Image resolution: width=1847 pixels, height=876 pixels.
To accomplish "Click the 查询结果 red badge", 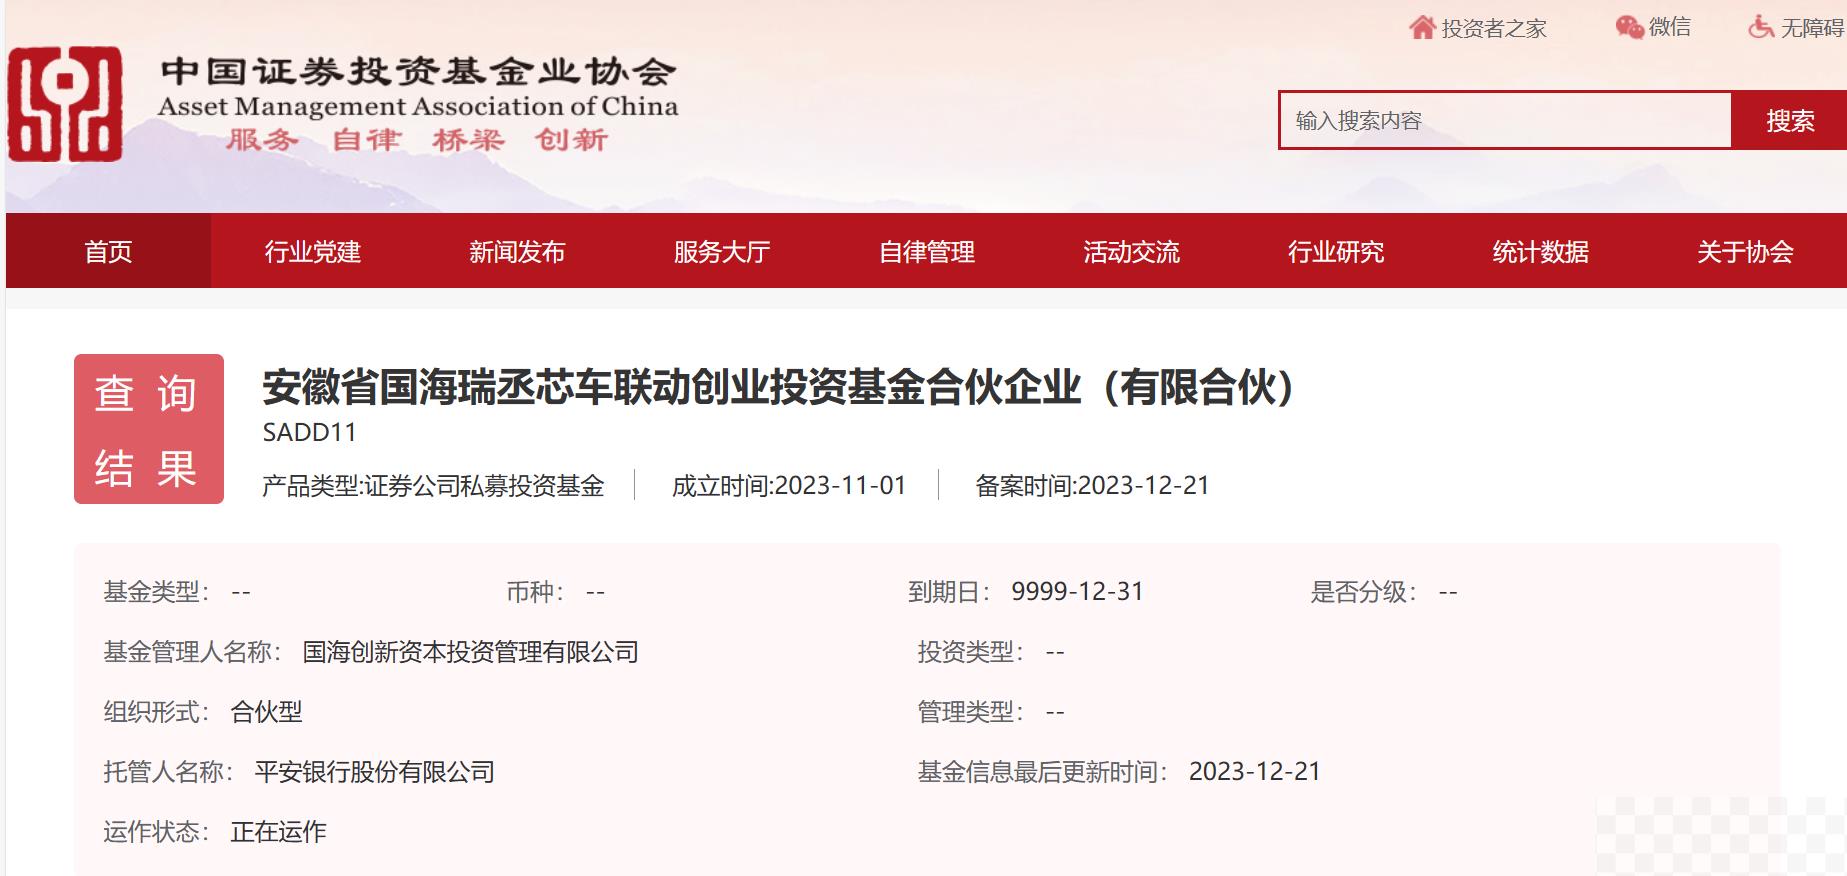I will [x=149, y=429].
